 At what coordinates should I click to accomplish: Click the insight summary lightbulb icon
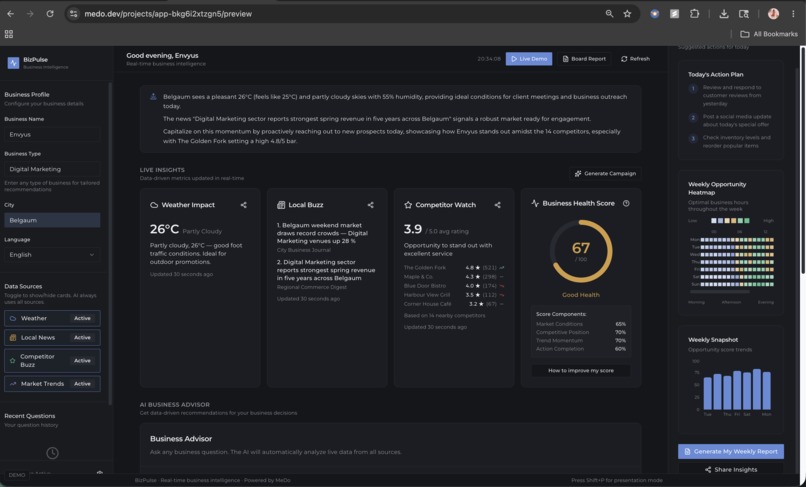tap(153, 97)
